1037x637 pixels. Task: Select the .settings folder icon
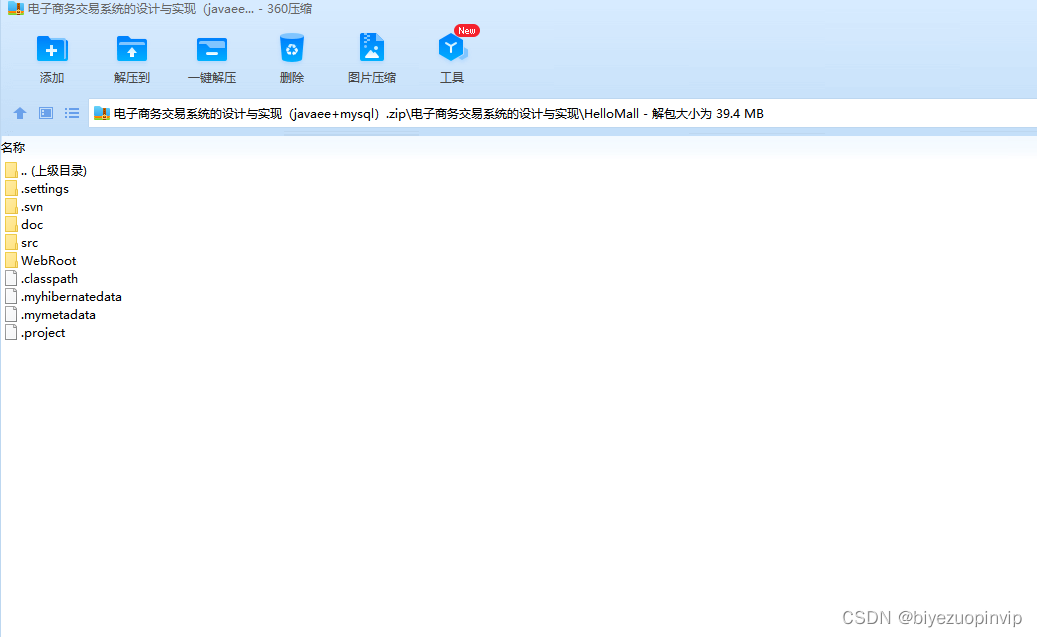coord(11,189)
